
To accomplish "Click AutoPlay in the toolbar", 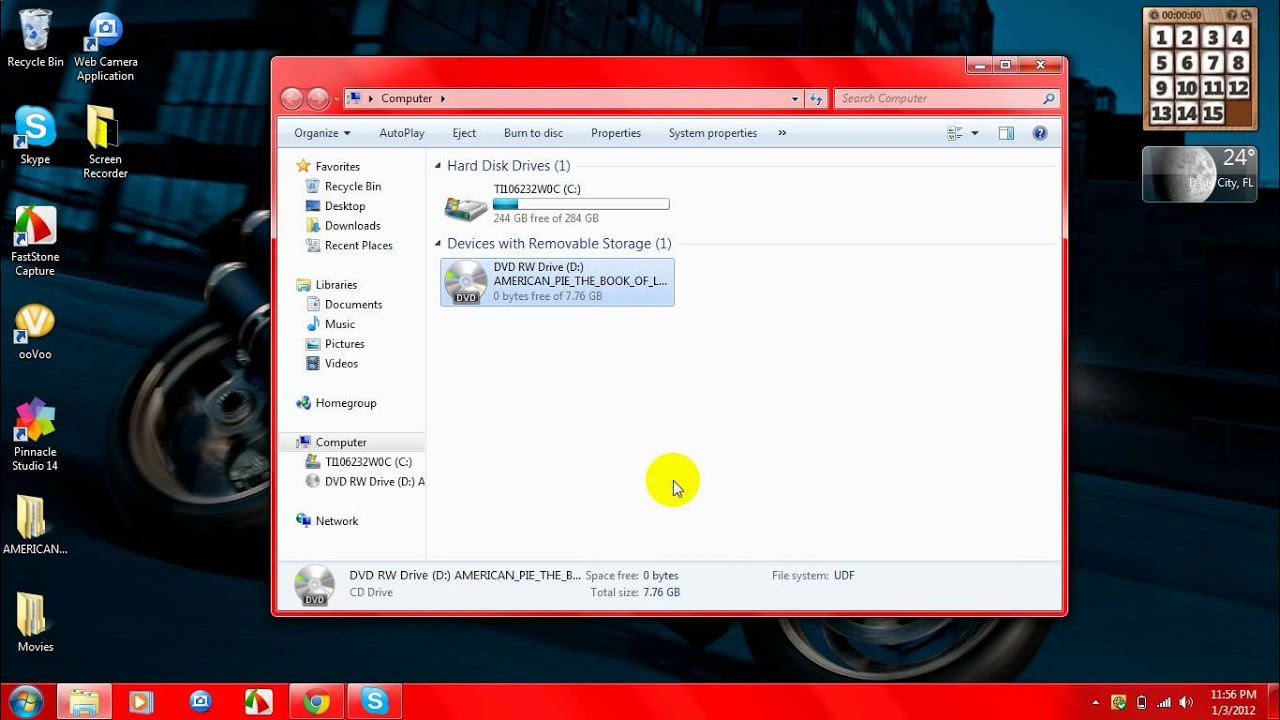I will [x=402, y=133].
